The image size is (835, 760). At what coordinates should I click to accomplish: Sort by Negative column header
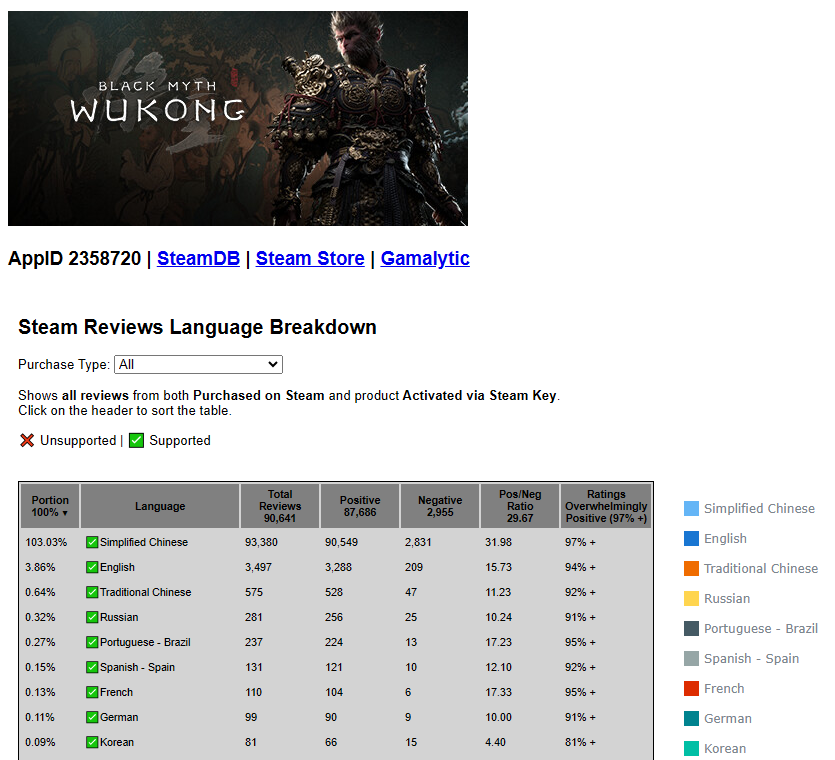(x=440, y=506)
